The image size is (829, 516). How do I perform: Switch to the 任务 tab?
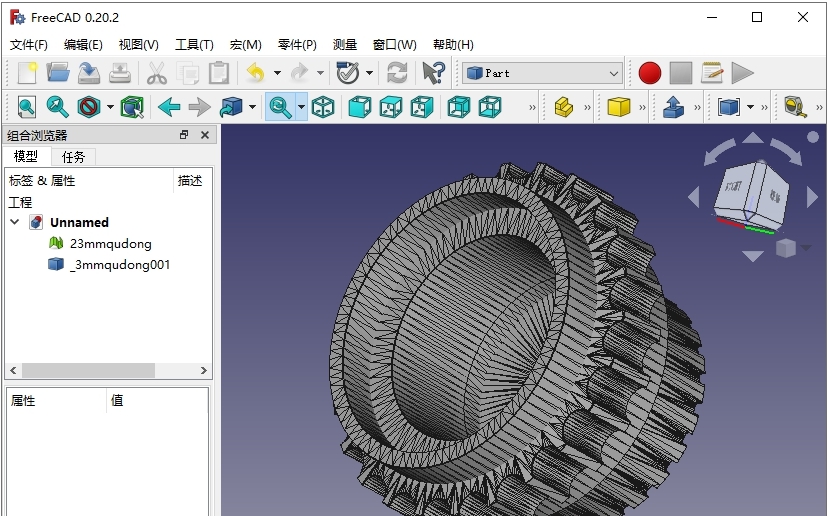[74, 157]
